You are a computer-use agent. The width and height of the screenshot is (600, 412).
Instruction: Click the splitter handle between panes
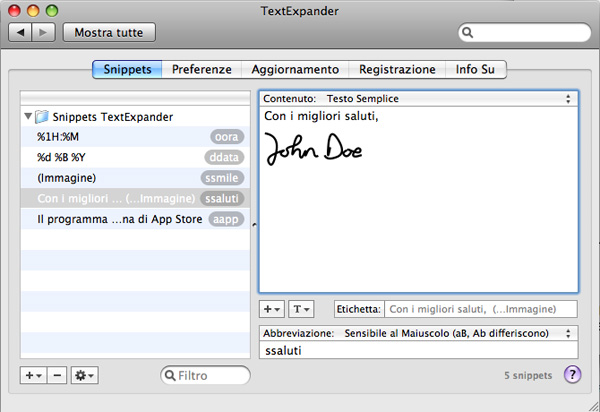pos(254,225)
